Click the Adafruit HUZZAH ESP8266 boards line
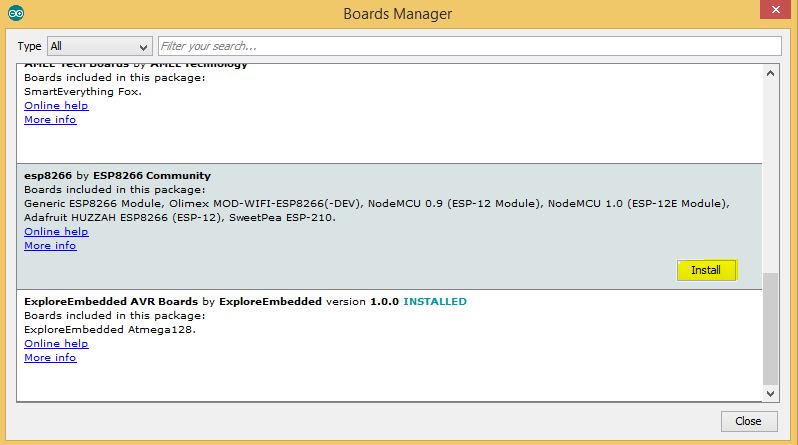 click(x=180, y=218)
